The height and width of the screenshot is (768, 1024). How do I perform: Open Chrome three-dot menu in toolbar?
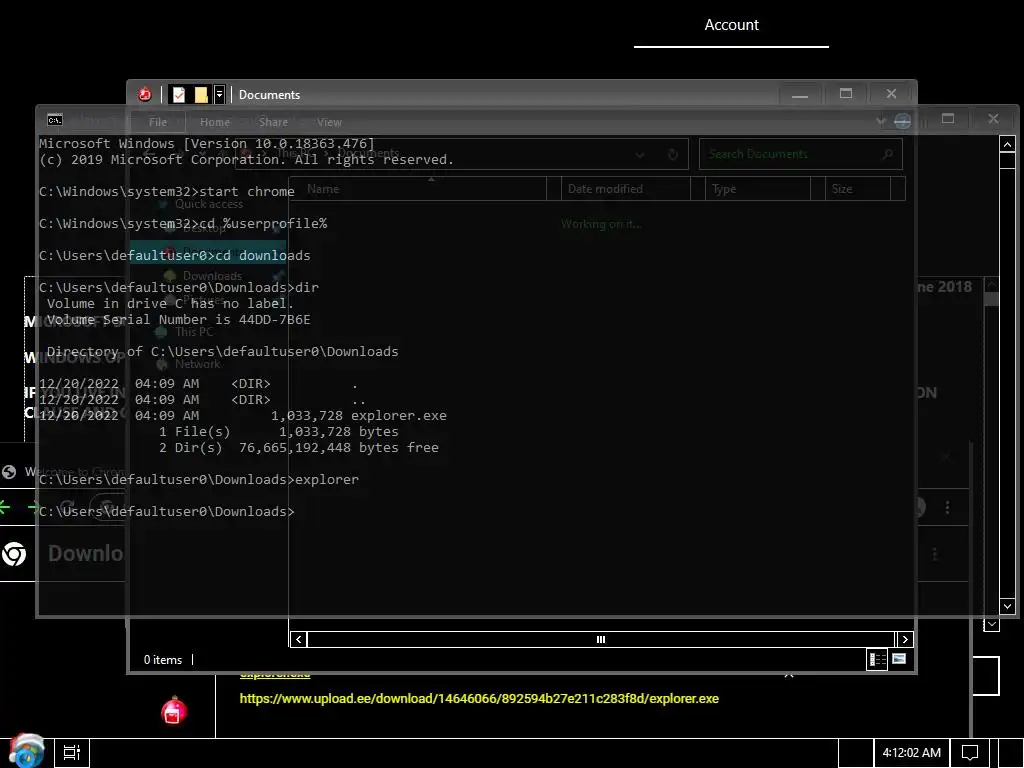click(948, 507)
